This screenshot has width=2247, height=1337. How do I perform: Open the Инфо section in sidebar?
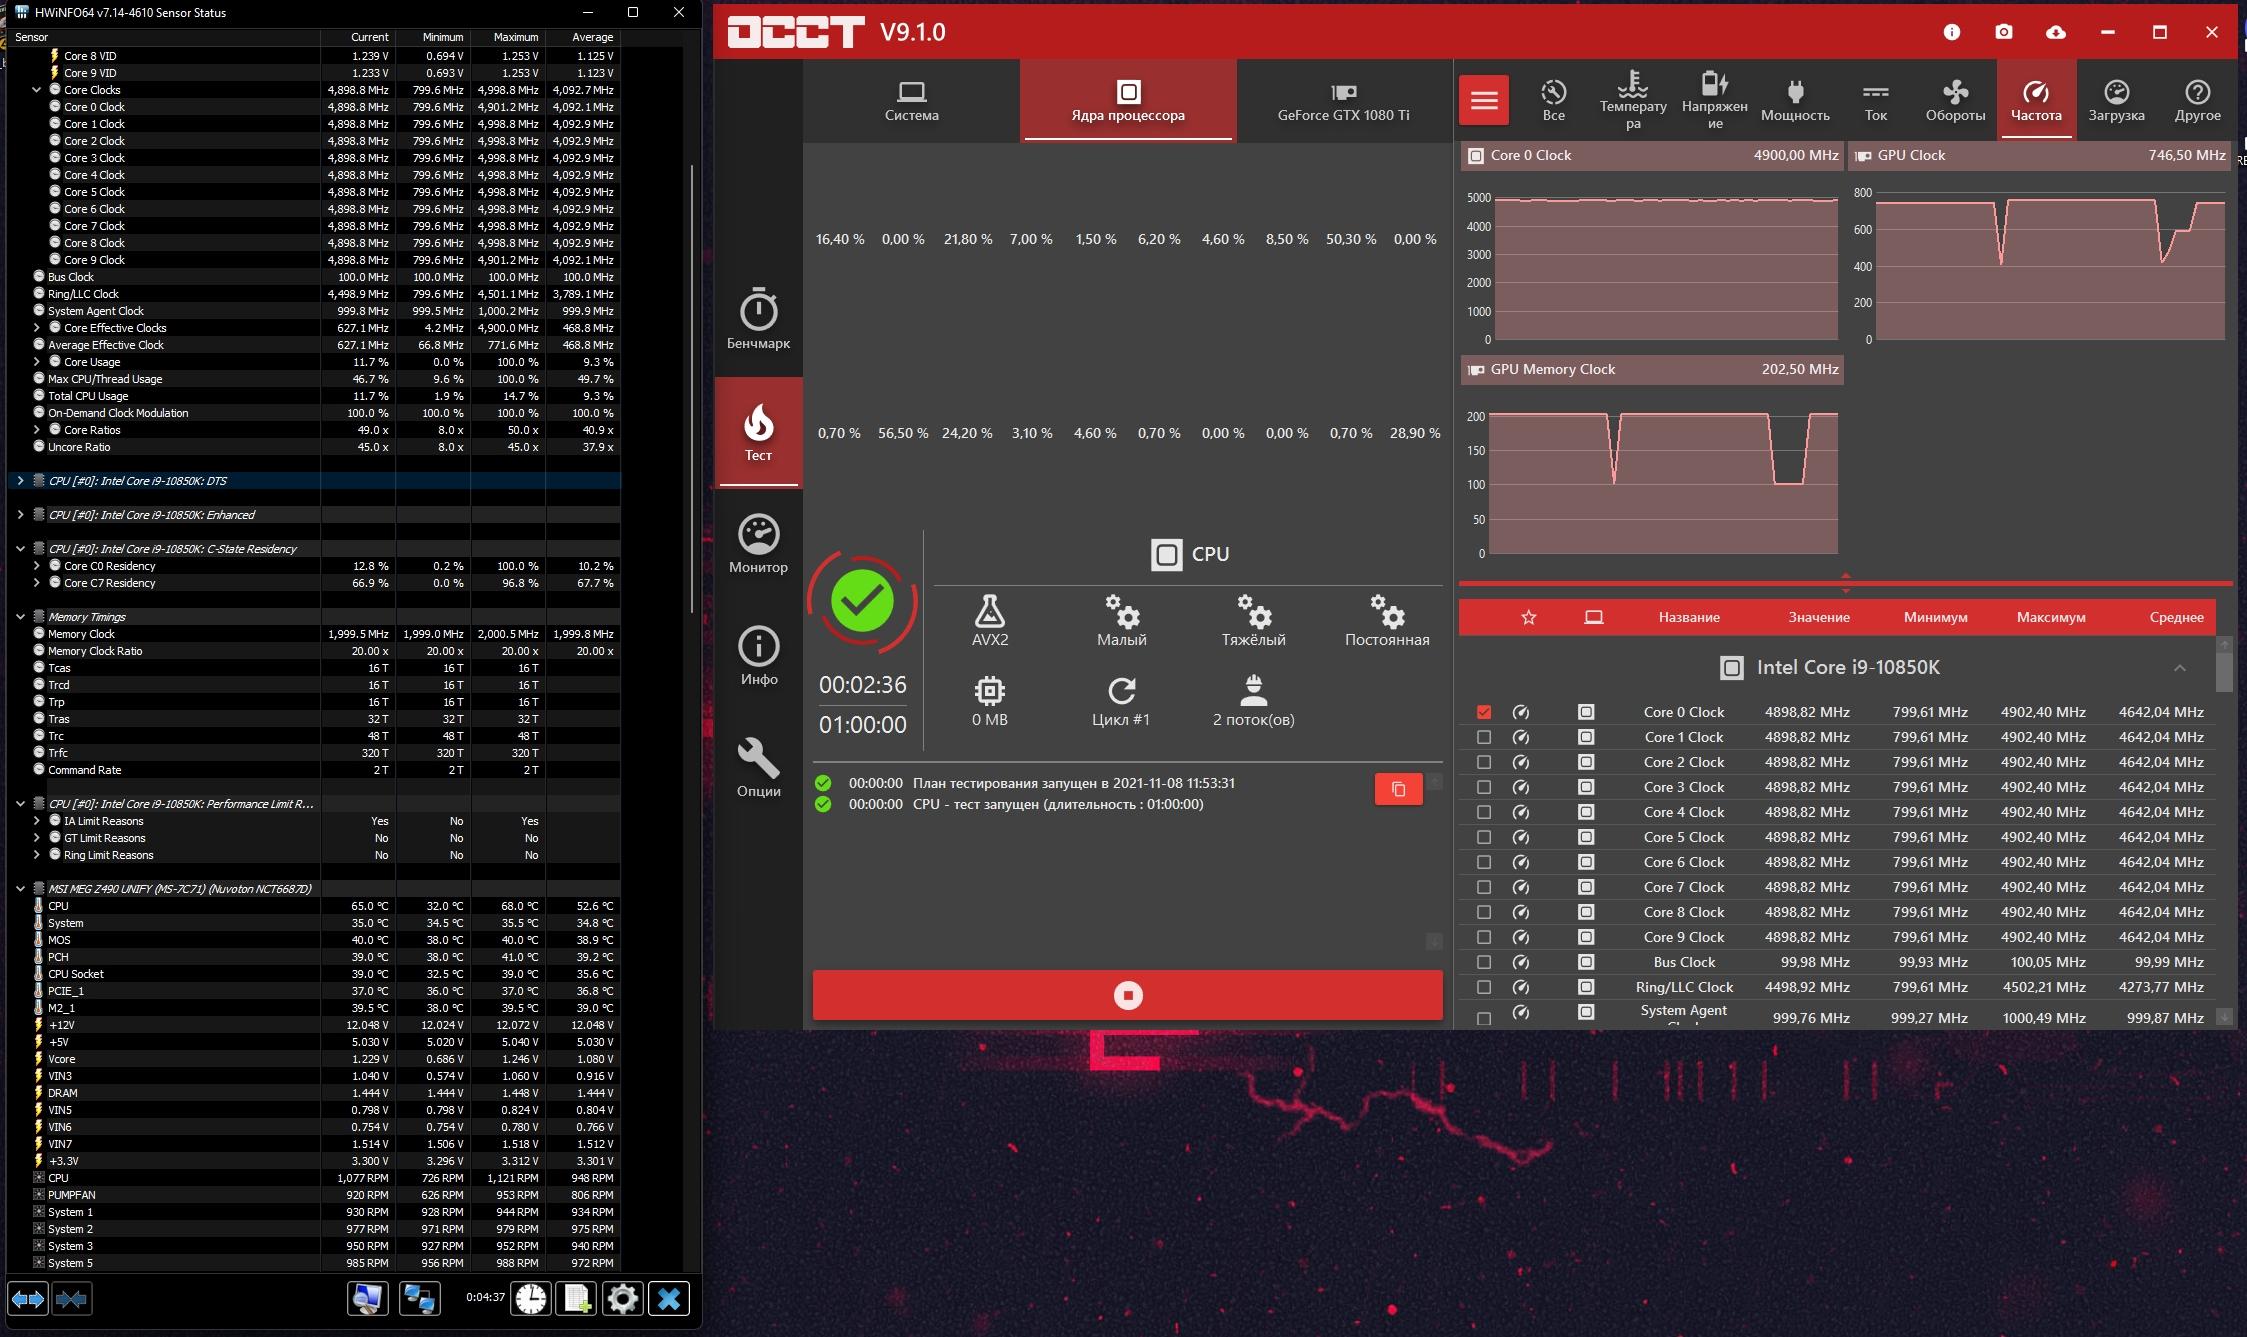tap(758, 656)
